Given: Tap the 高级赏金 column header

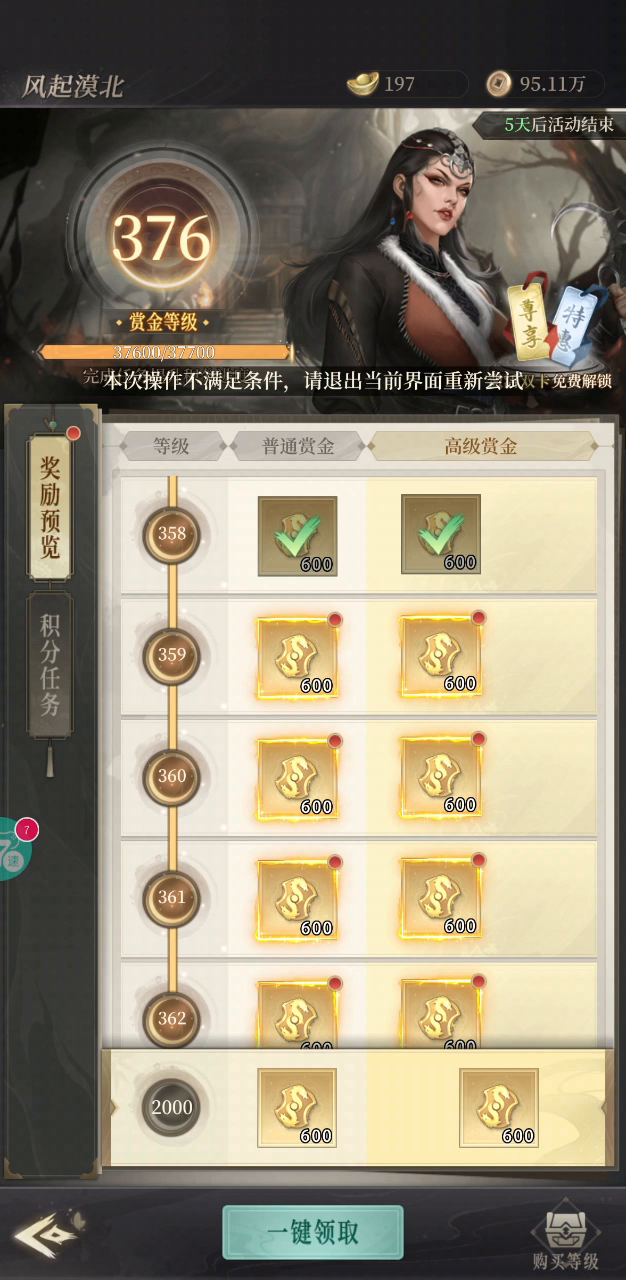Looking at the screenshot, I should point(482,446).
